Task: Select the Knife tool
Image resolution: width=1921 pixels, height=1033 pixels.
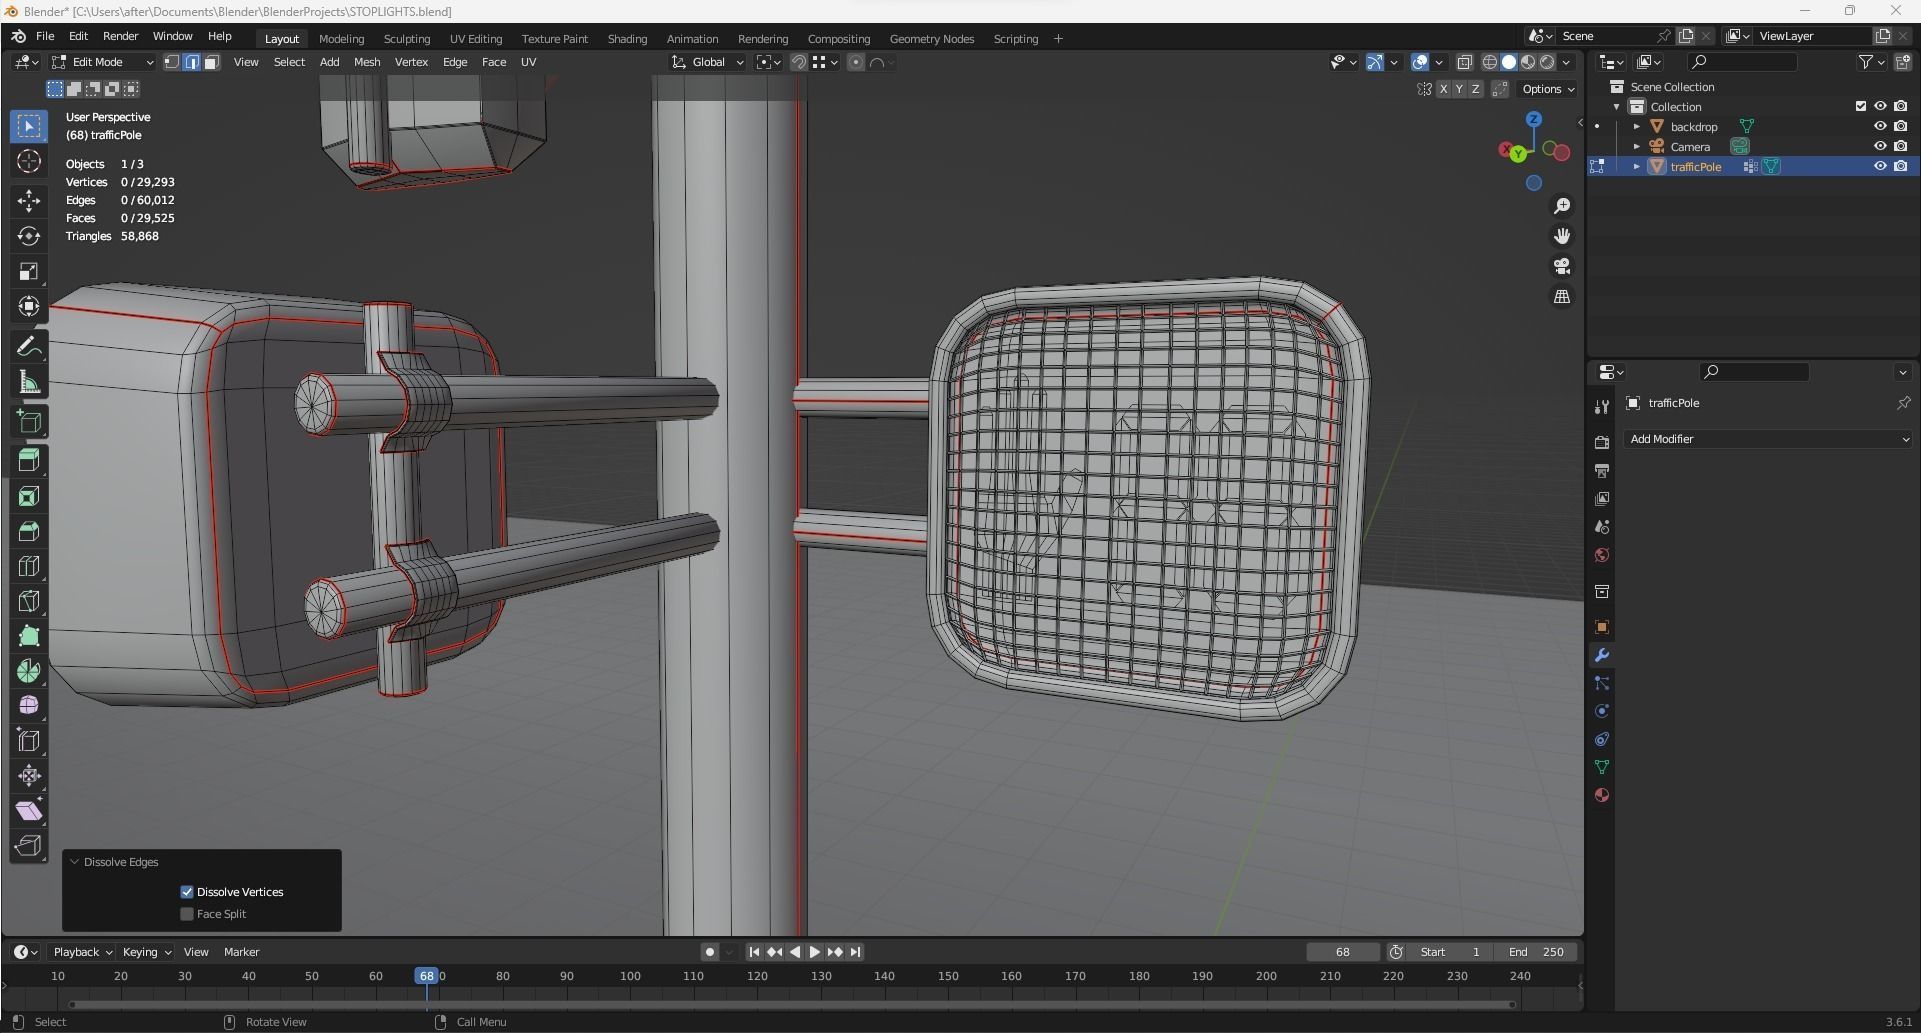Action: point(29,601)
